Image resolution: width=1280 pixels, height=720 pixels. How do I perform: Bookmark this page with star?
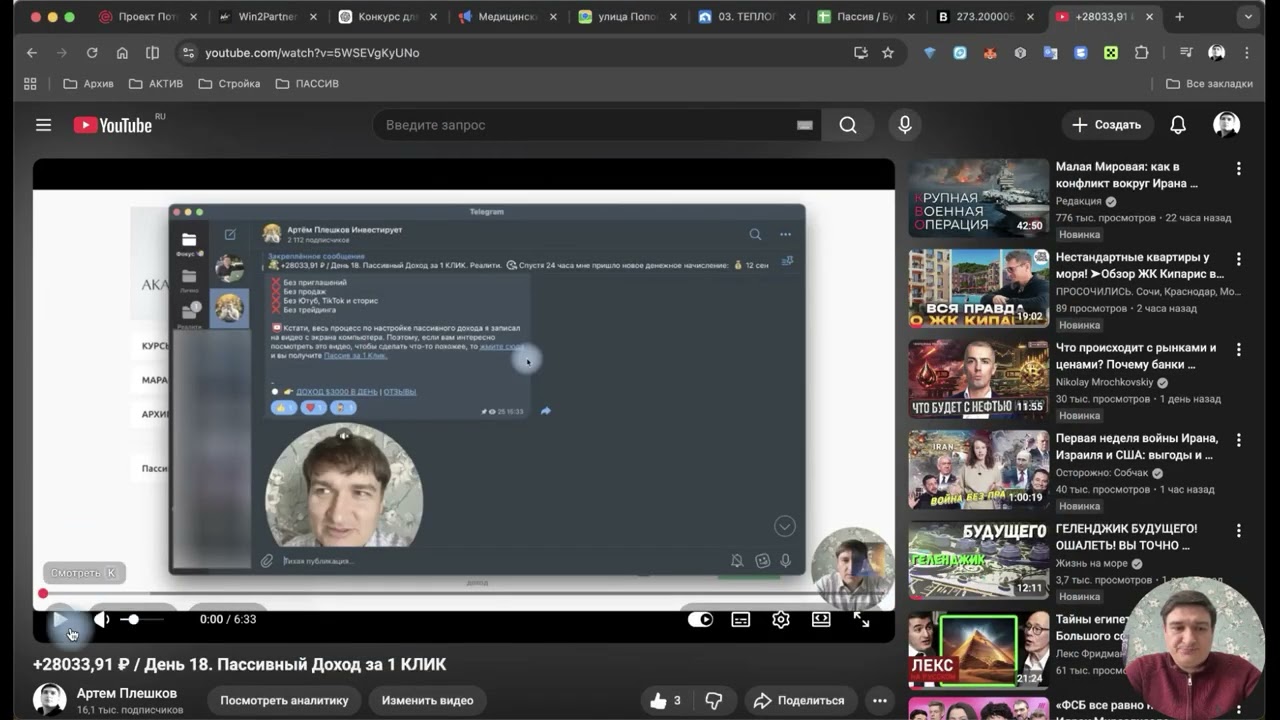[888, 53]
